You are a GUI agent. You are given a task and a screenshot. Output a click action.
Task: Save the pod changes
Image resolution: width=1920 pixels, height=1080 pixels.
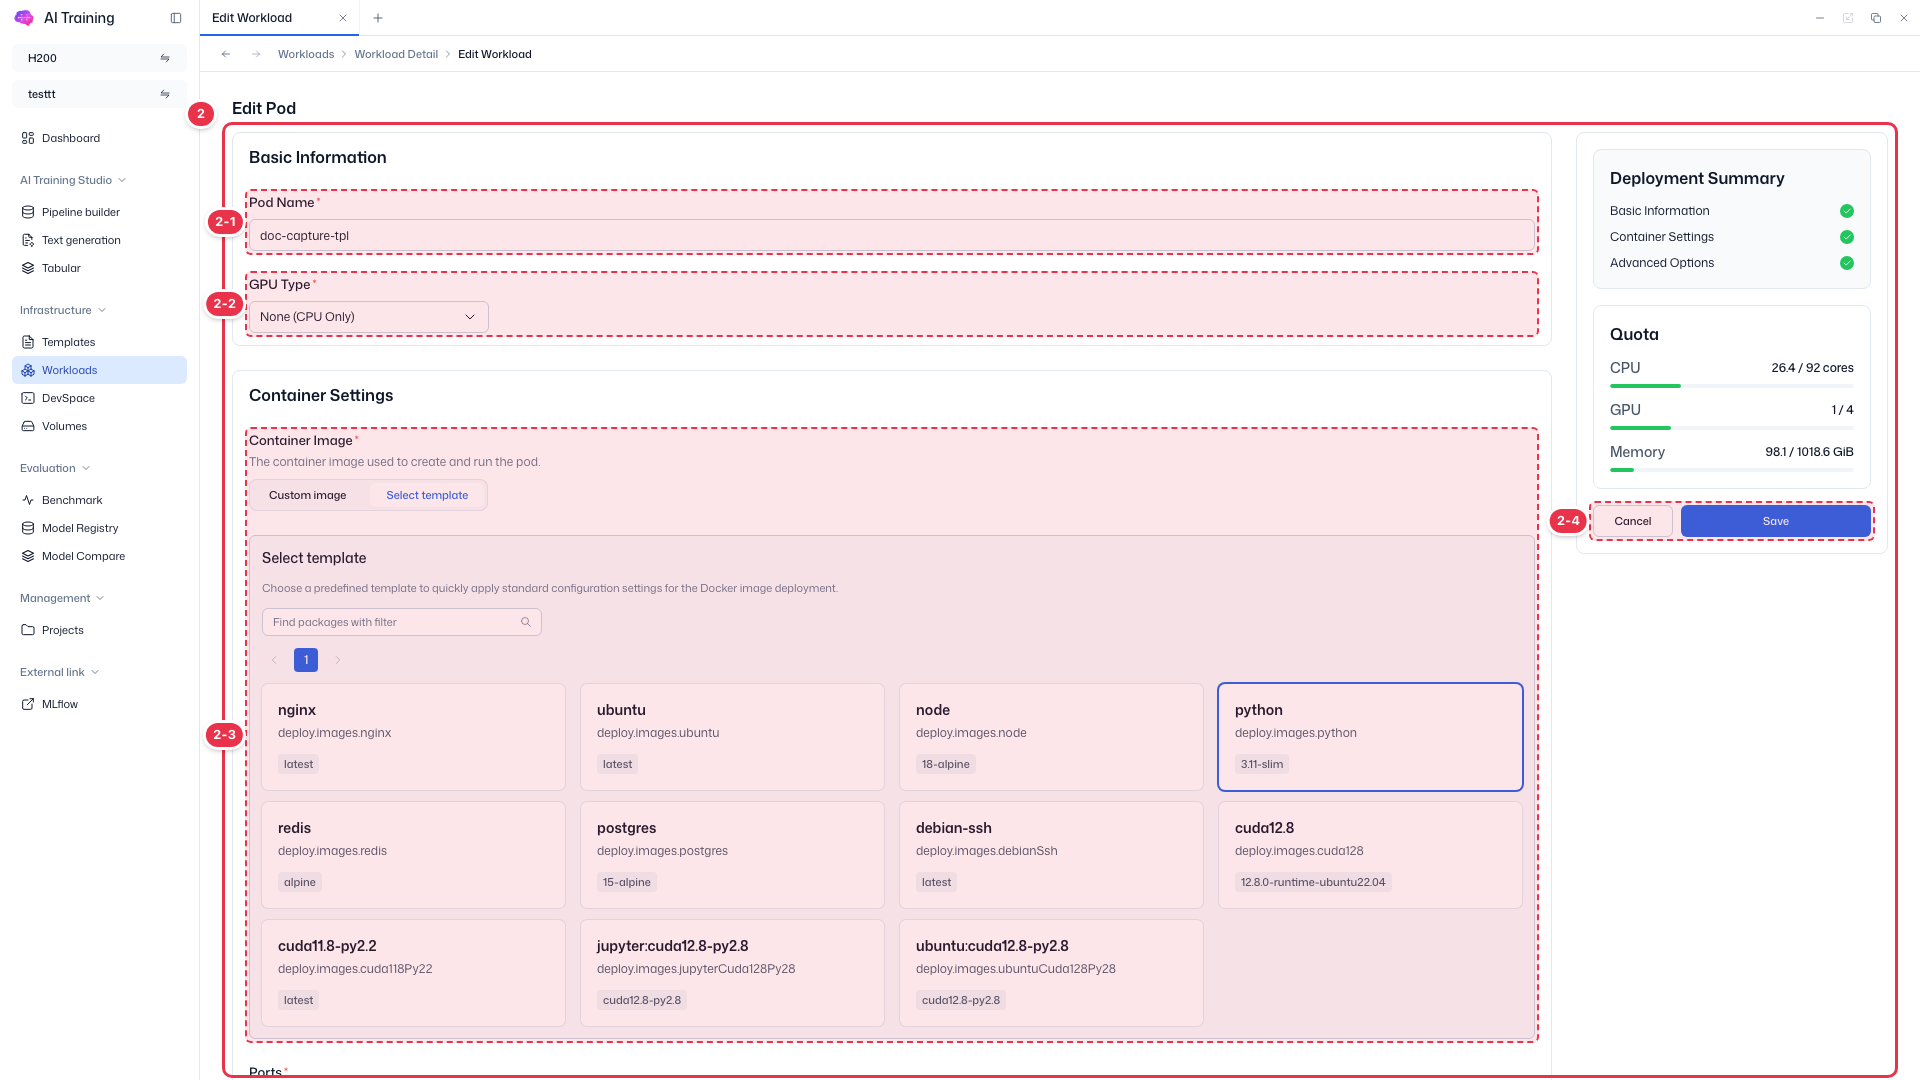click(x=1775, y=521)
